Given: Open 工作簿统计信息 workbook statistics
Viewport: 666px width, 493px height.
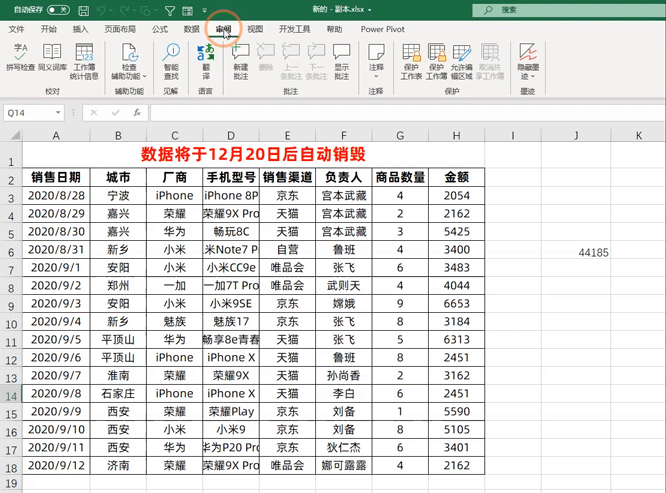Looking at the screenshot, I should [84, 61].
